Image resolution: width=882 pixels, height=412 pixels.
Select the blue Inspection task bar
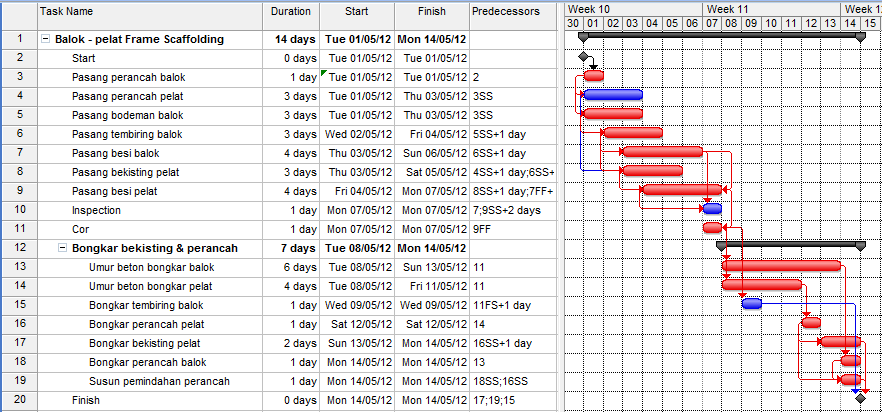[712, 209]
